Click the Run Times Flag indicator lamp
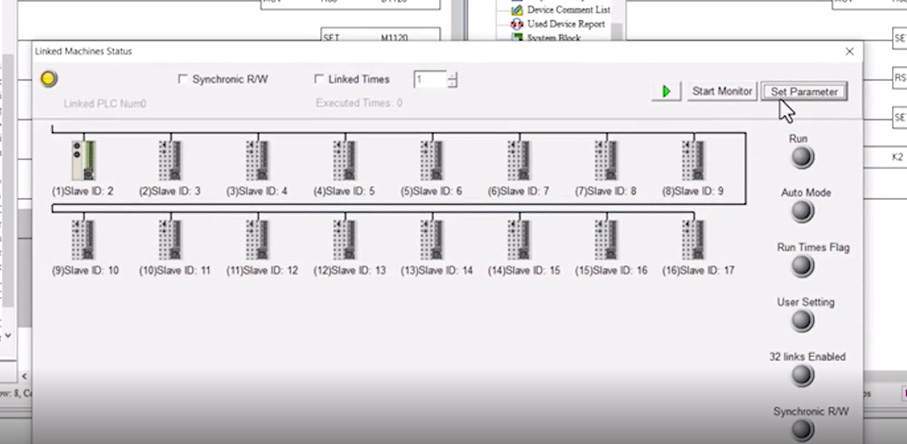 click(802, 266)
